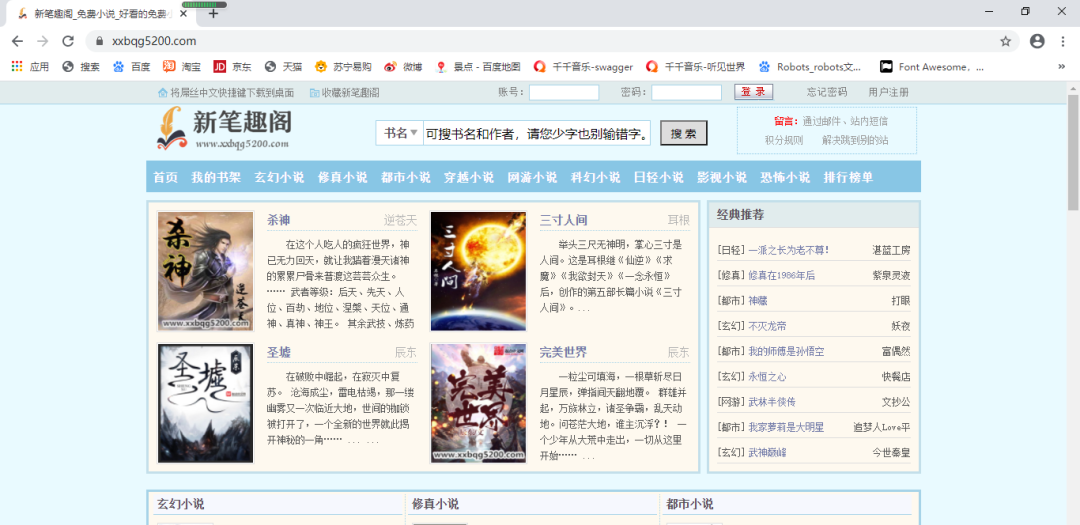The width and height of the screenshot is (1080, 525).
Task: Open the Chrome three-dot menu
Action: [x=1063, y=41]
